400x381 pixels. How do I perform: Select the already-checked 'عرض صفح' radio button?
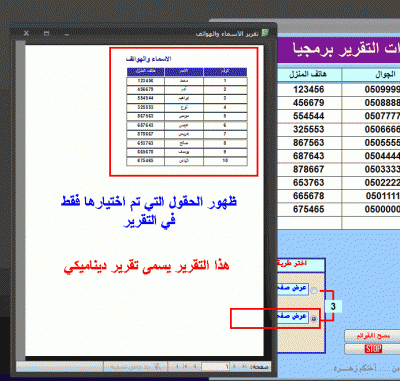click(x=314, y=319)
